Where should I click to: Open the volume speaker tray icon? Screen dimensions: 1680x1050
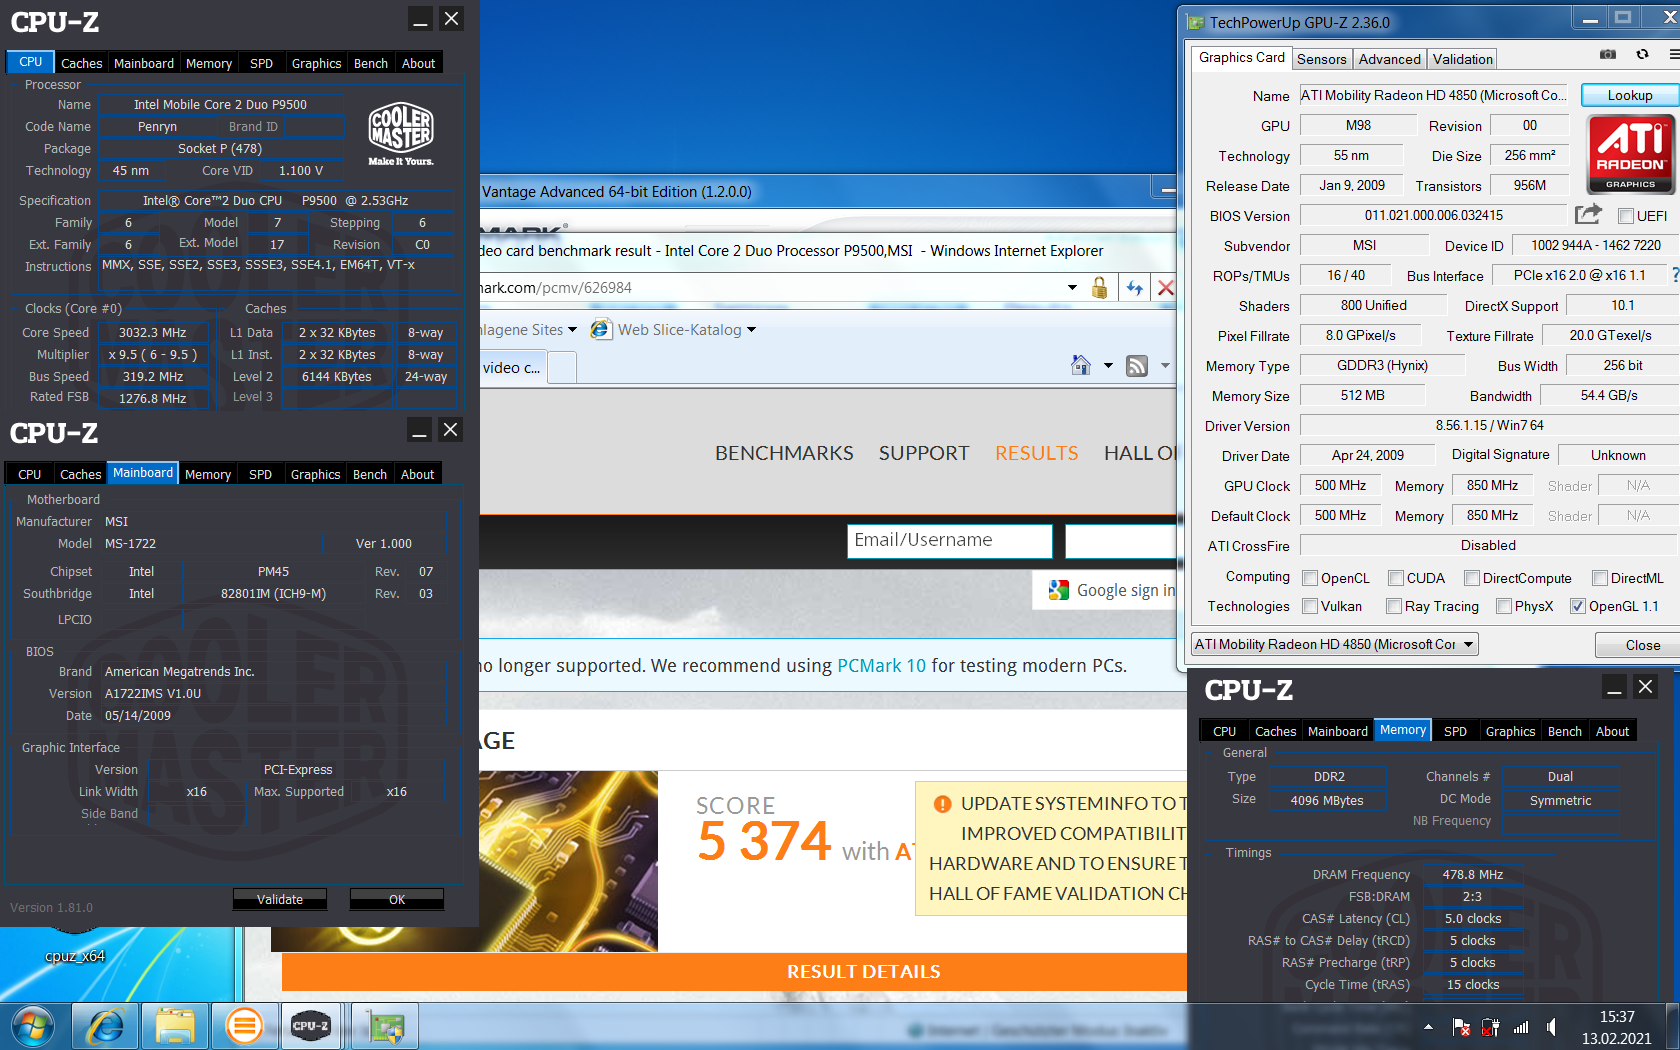1551,1027
